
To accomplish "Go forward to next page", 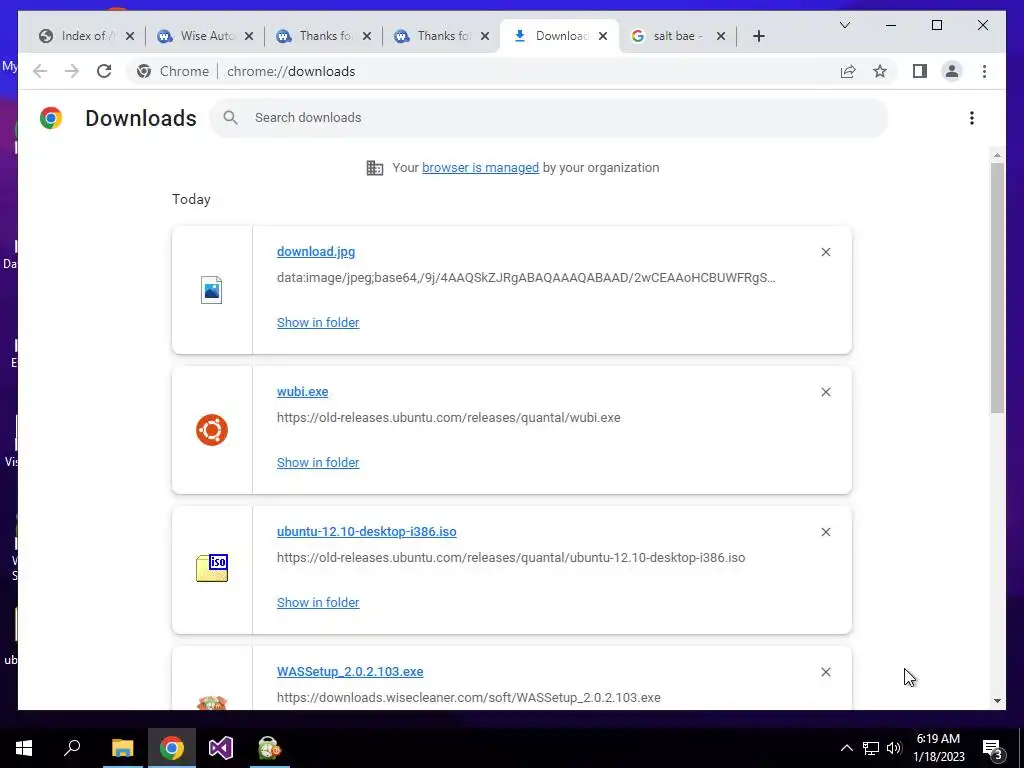I will 72,71.
